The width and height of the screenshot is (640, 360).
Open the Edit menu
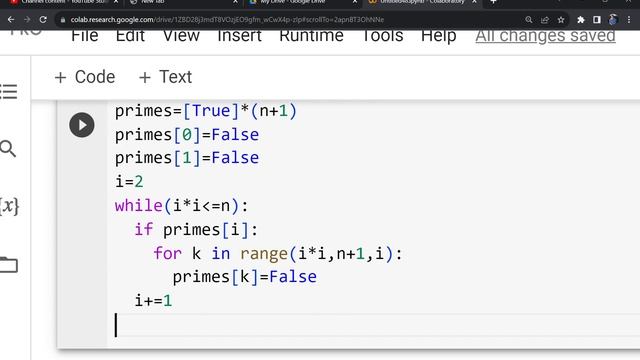click(130, 36)
